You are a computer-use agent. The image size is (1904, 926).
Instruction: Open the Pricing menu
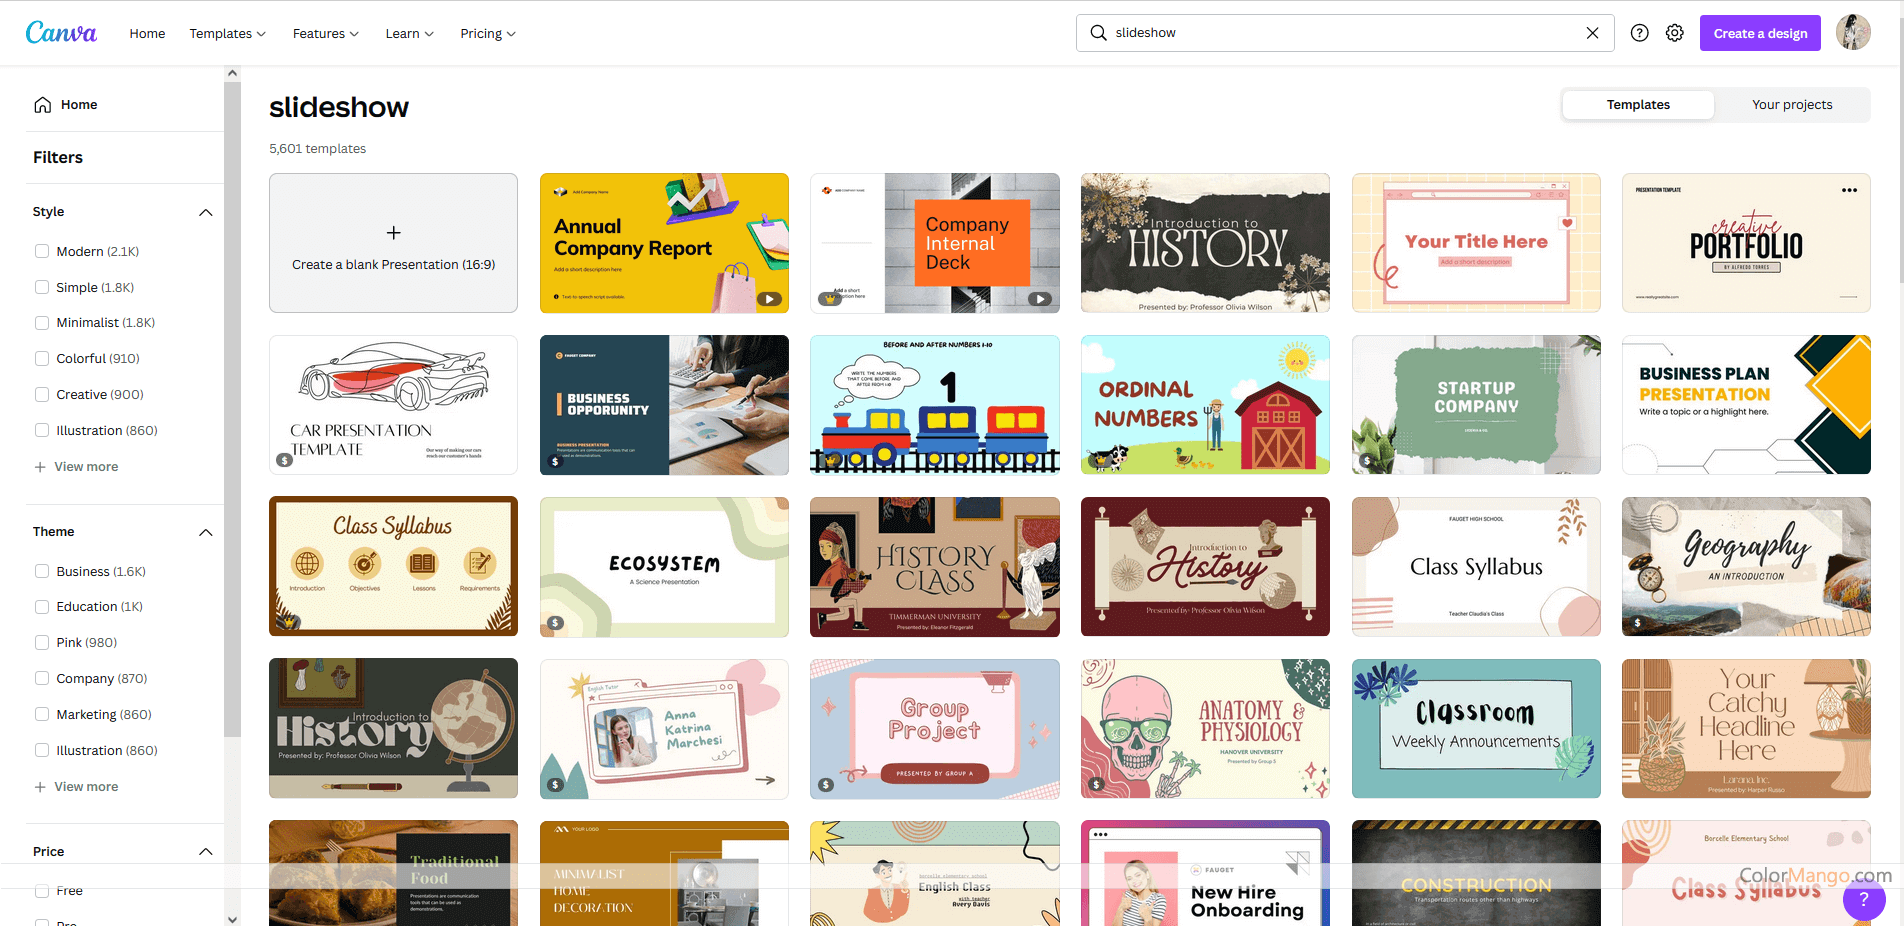(x=487, y=33)
